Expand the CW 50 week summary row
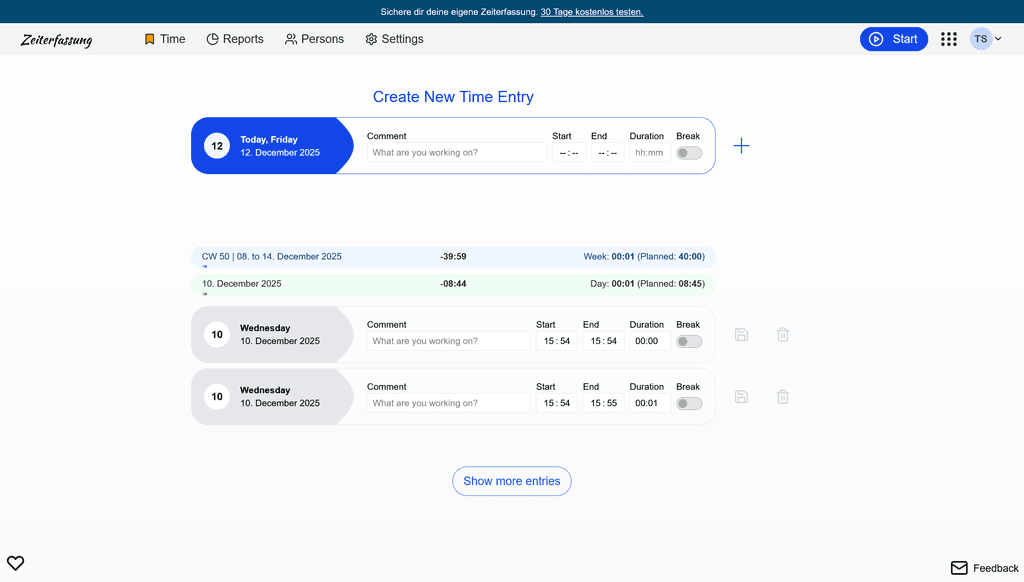The width and height of the screenshot is (1024, 582). [205, 267]
